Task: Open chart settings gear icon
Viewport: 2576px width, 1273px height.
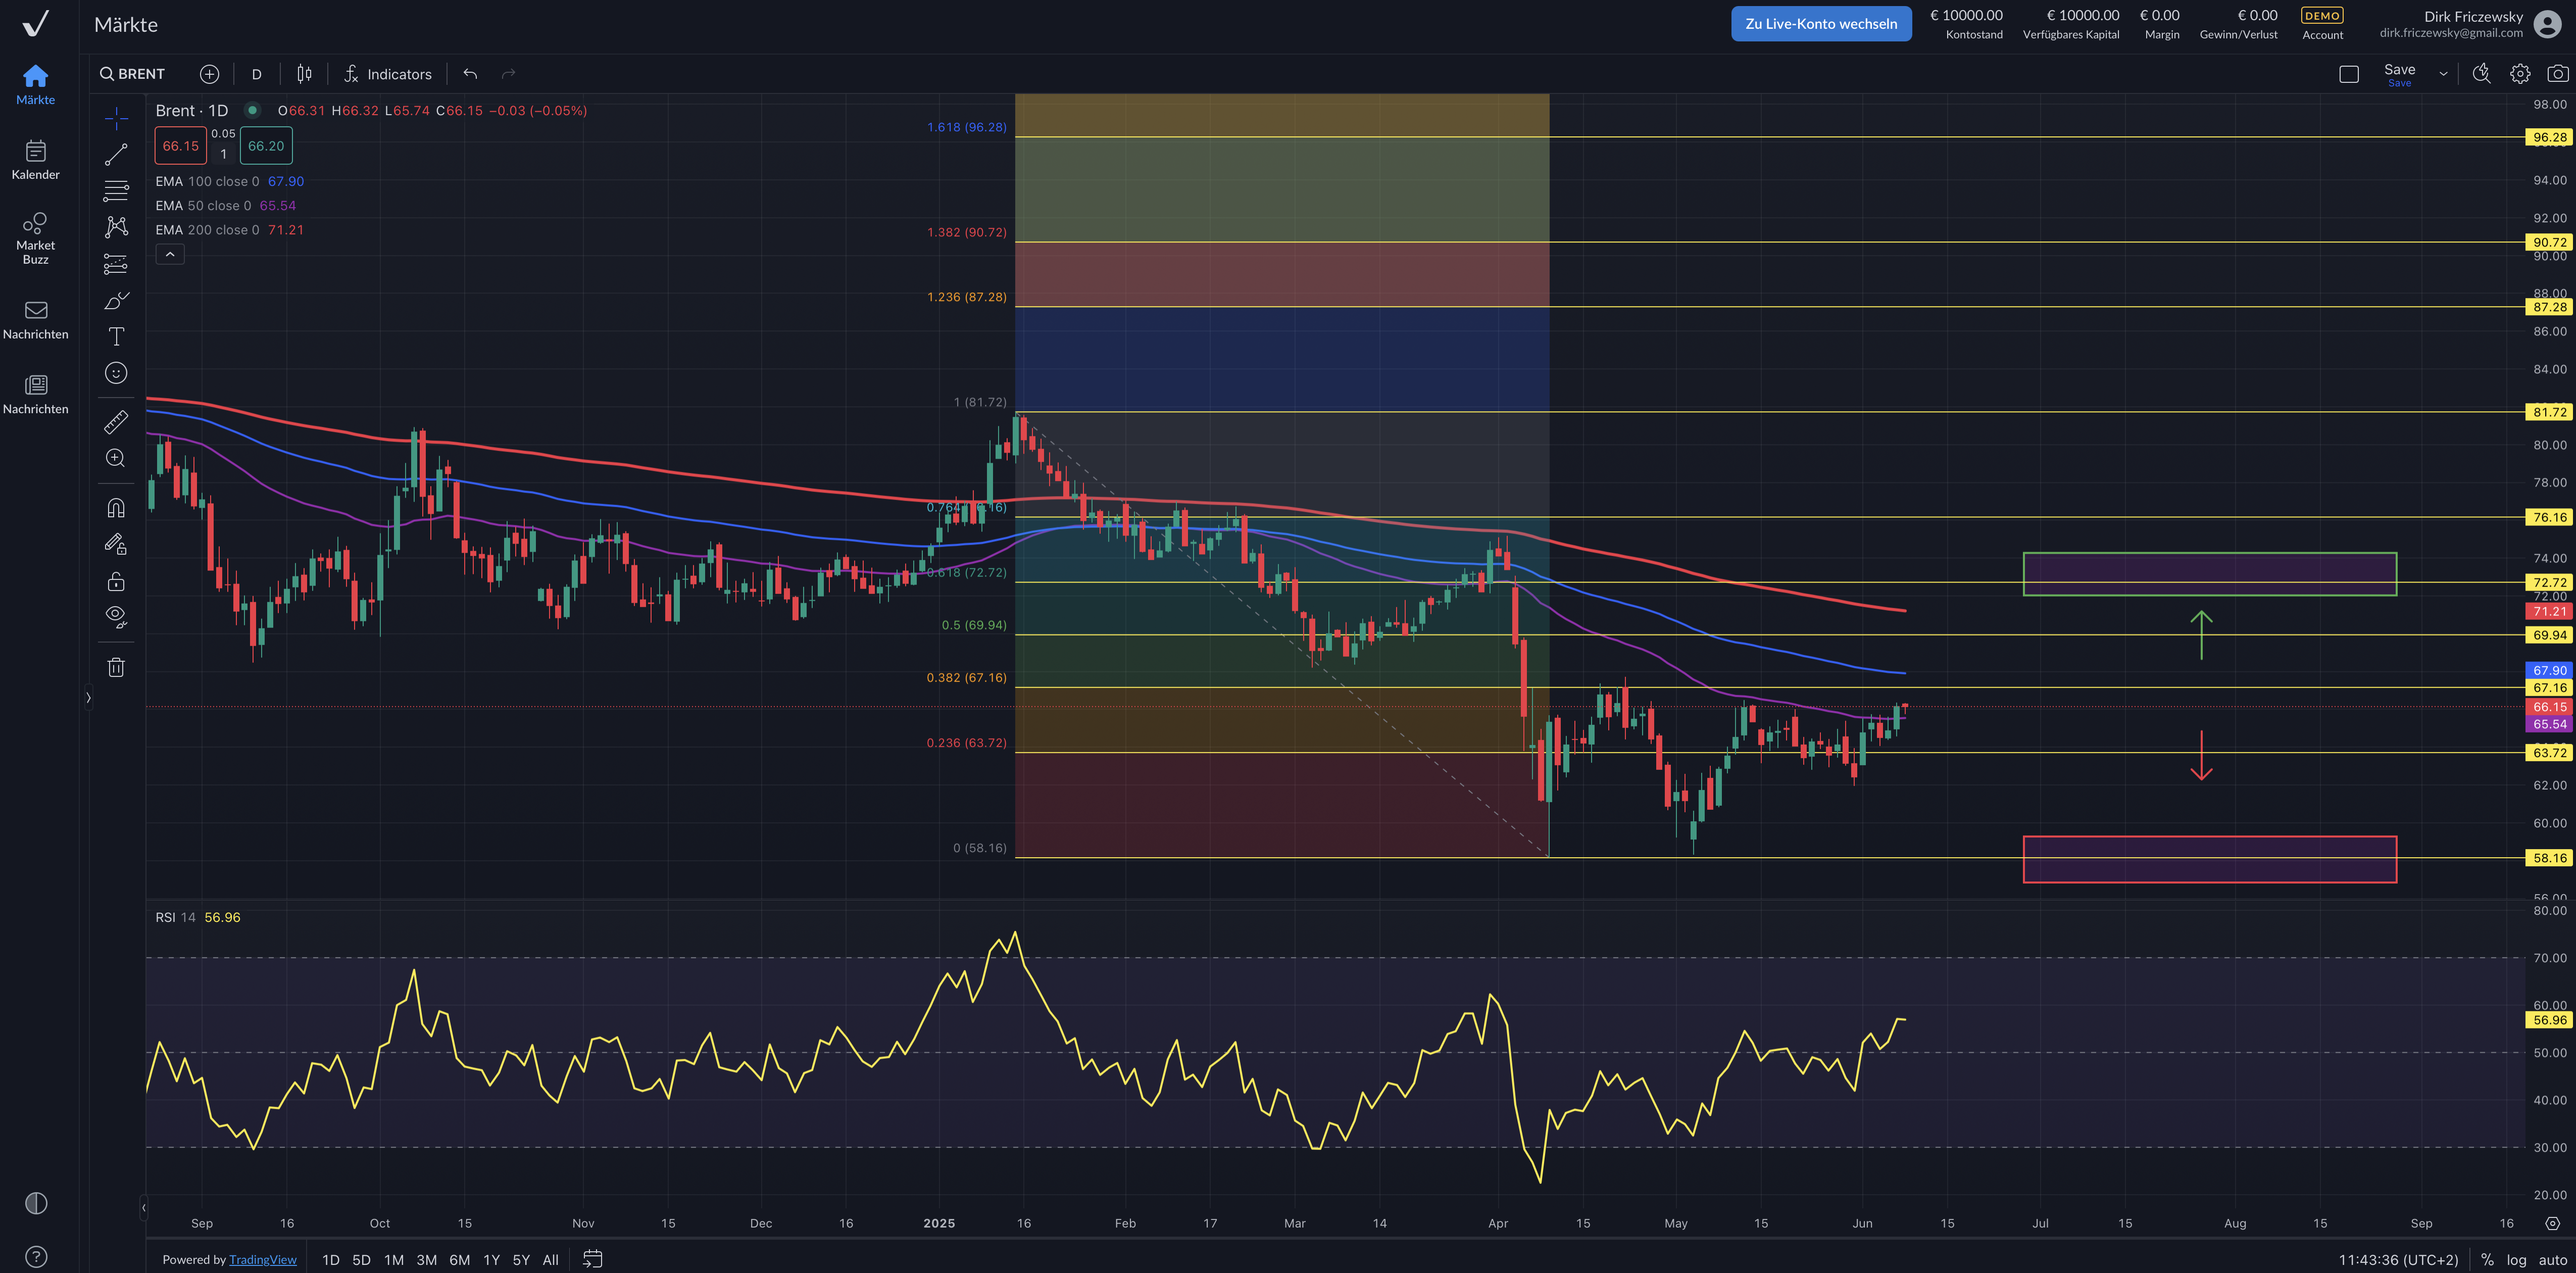Action: point(2519,74)
